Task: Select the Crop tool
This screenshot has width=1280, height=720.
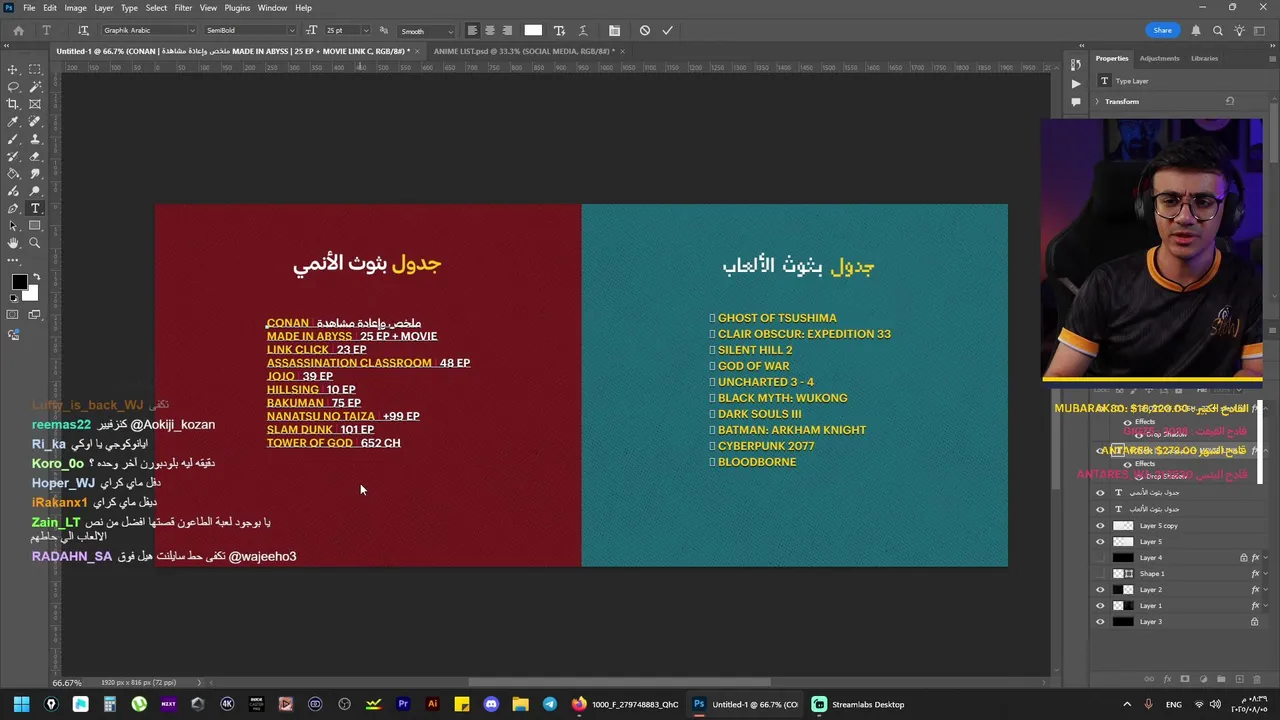Action: coord(13,104)
